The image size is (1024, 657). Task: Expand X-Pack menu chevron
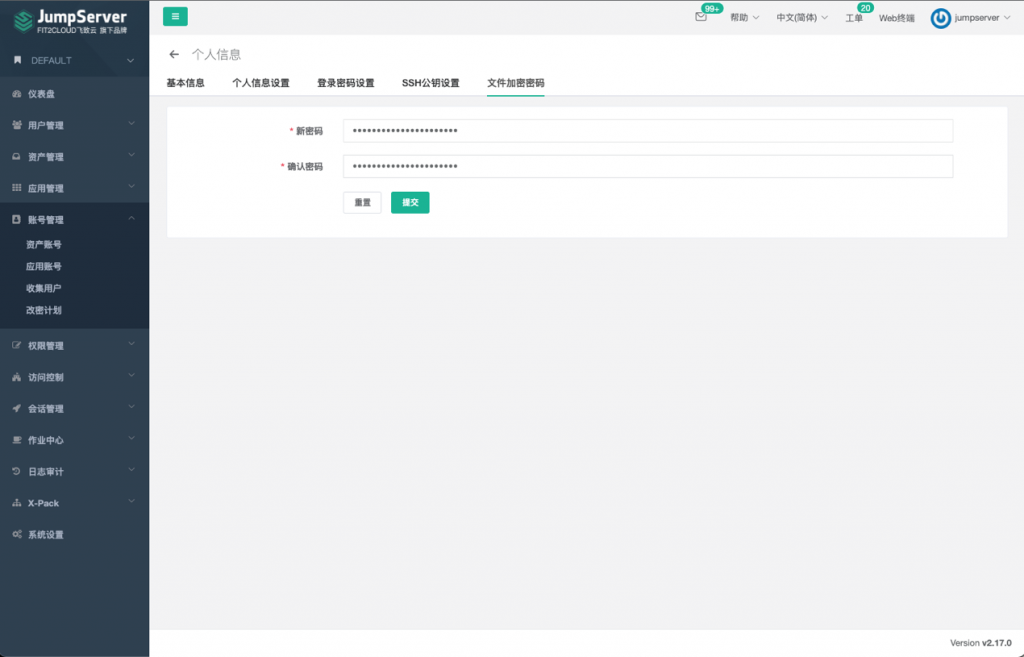[131, 501]
